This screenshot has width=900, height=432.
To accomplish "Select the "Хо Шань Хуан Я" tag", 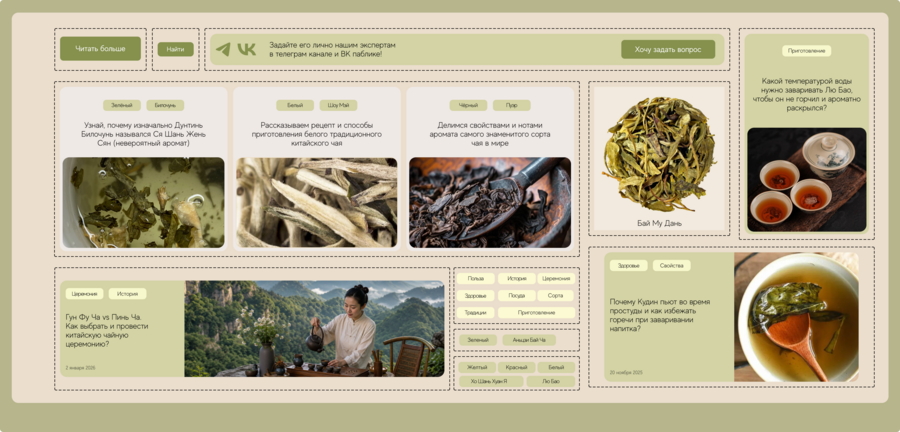I will tap(491, 382).
